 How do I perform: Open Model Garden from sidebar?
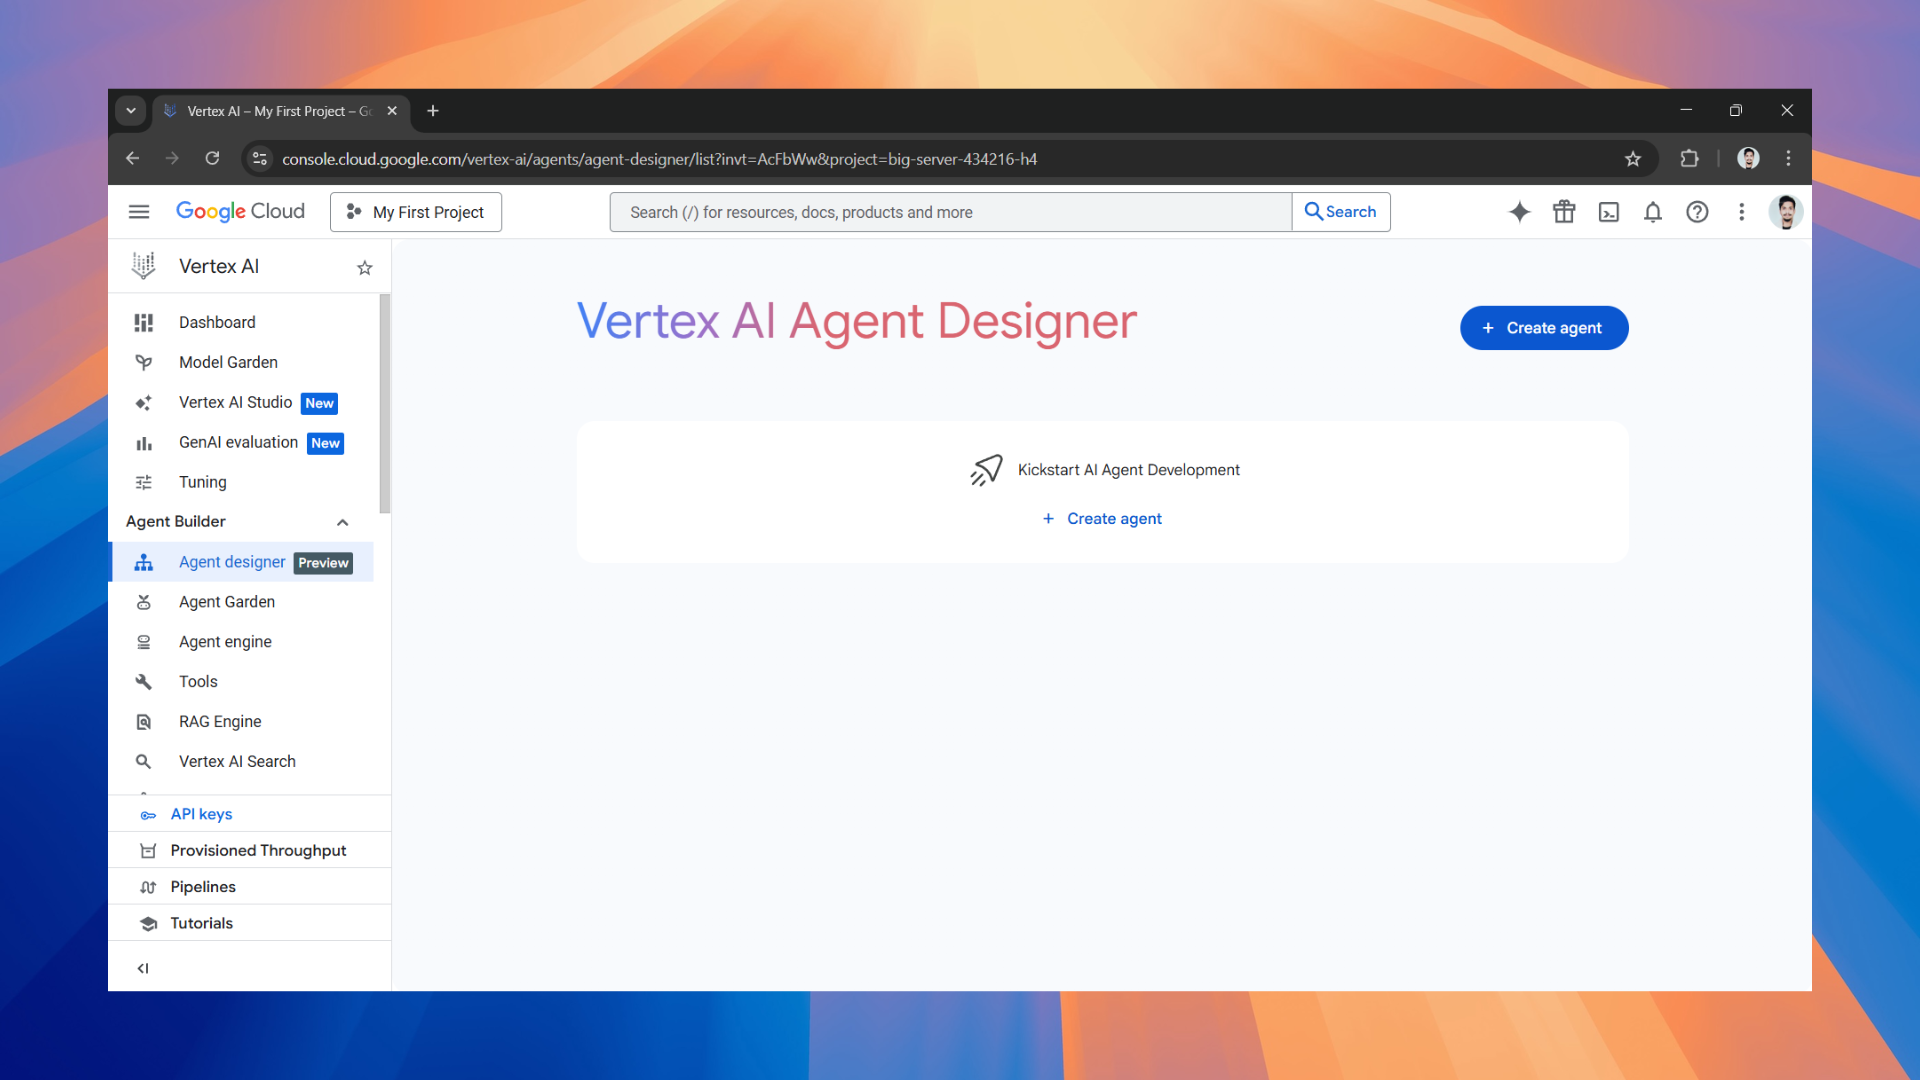[228, 362]
